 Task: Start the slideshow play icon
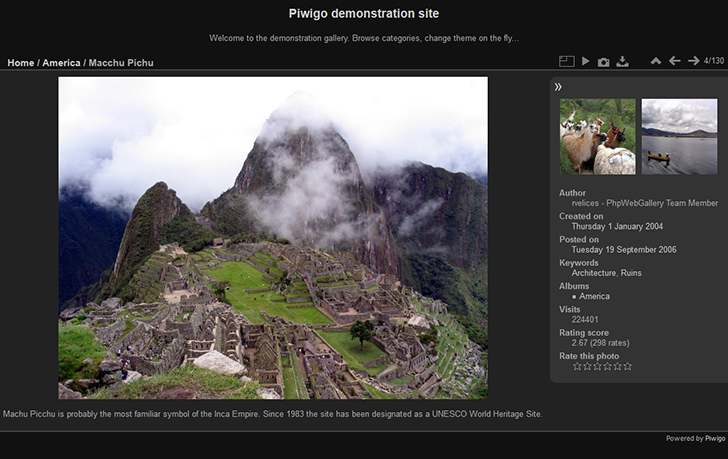pyautogui.click(x=585, y=61)
